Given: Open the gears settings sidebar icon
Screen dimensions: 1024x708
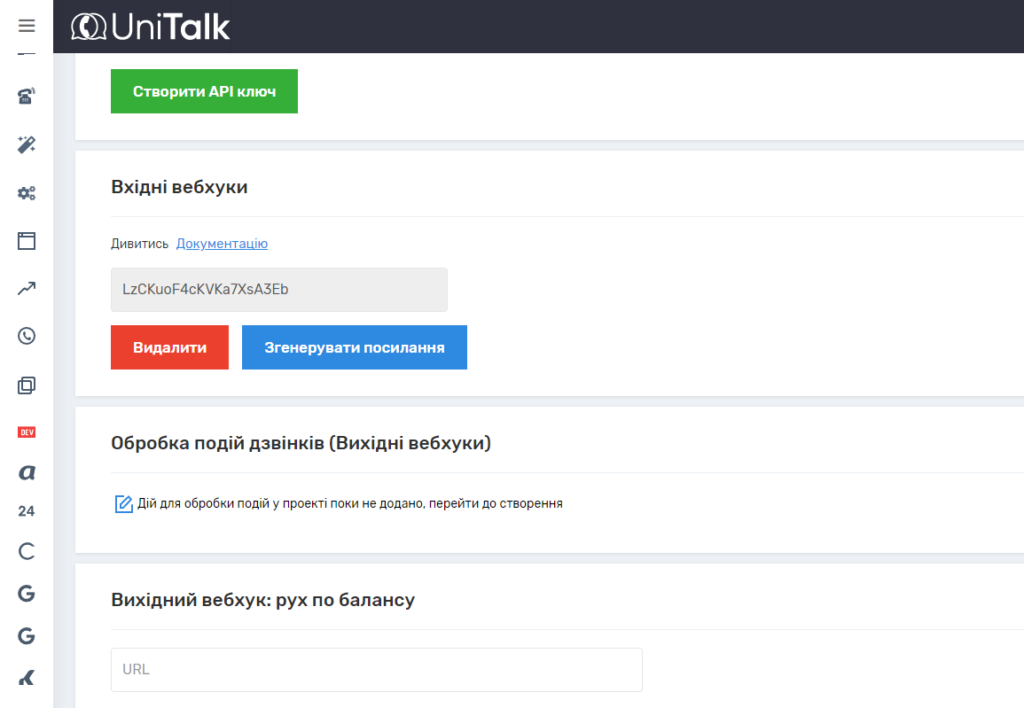Looking at the screenshot, I should pos(26,193).
